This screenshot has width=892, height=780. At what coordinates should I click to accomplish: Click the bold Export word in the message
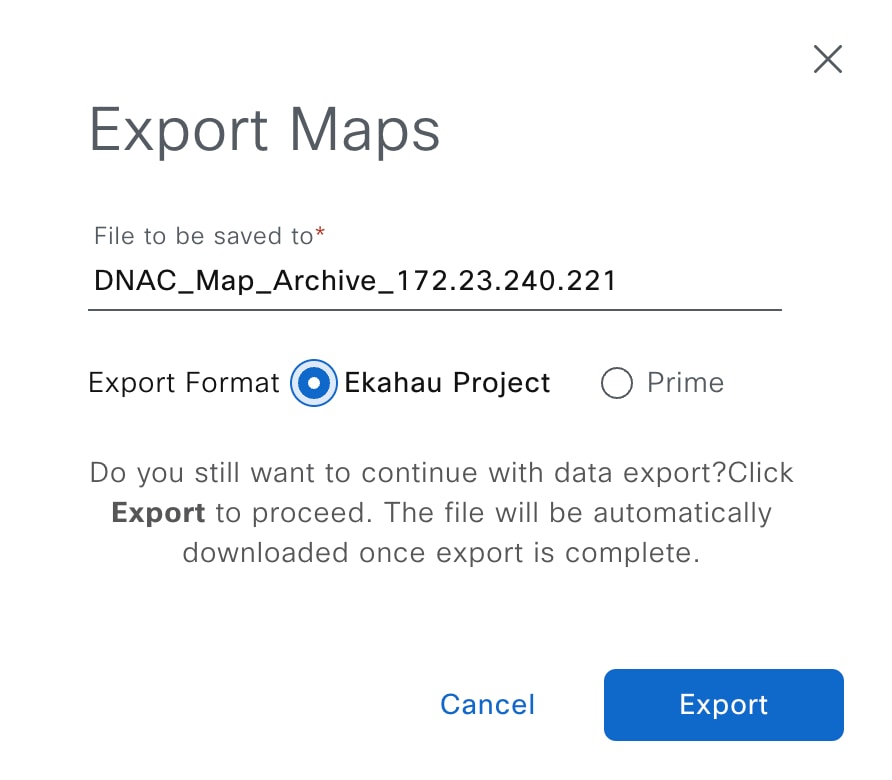(158, 513)
